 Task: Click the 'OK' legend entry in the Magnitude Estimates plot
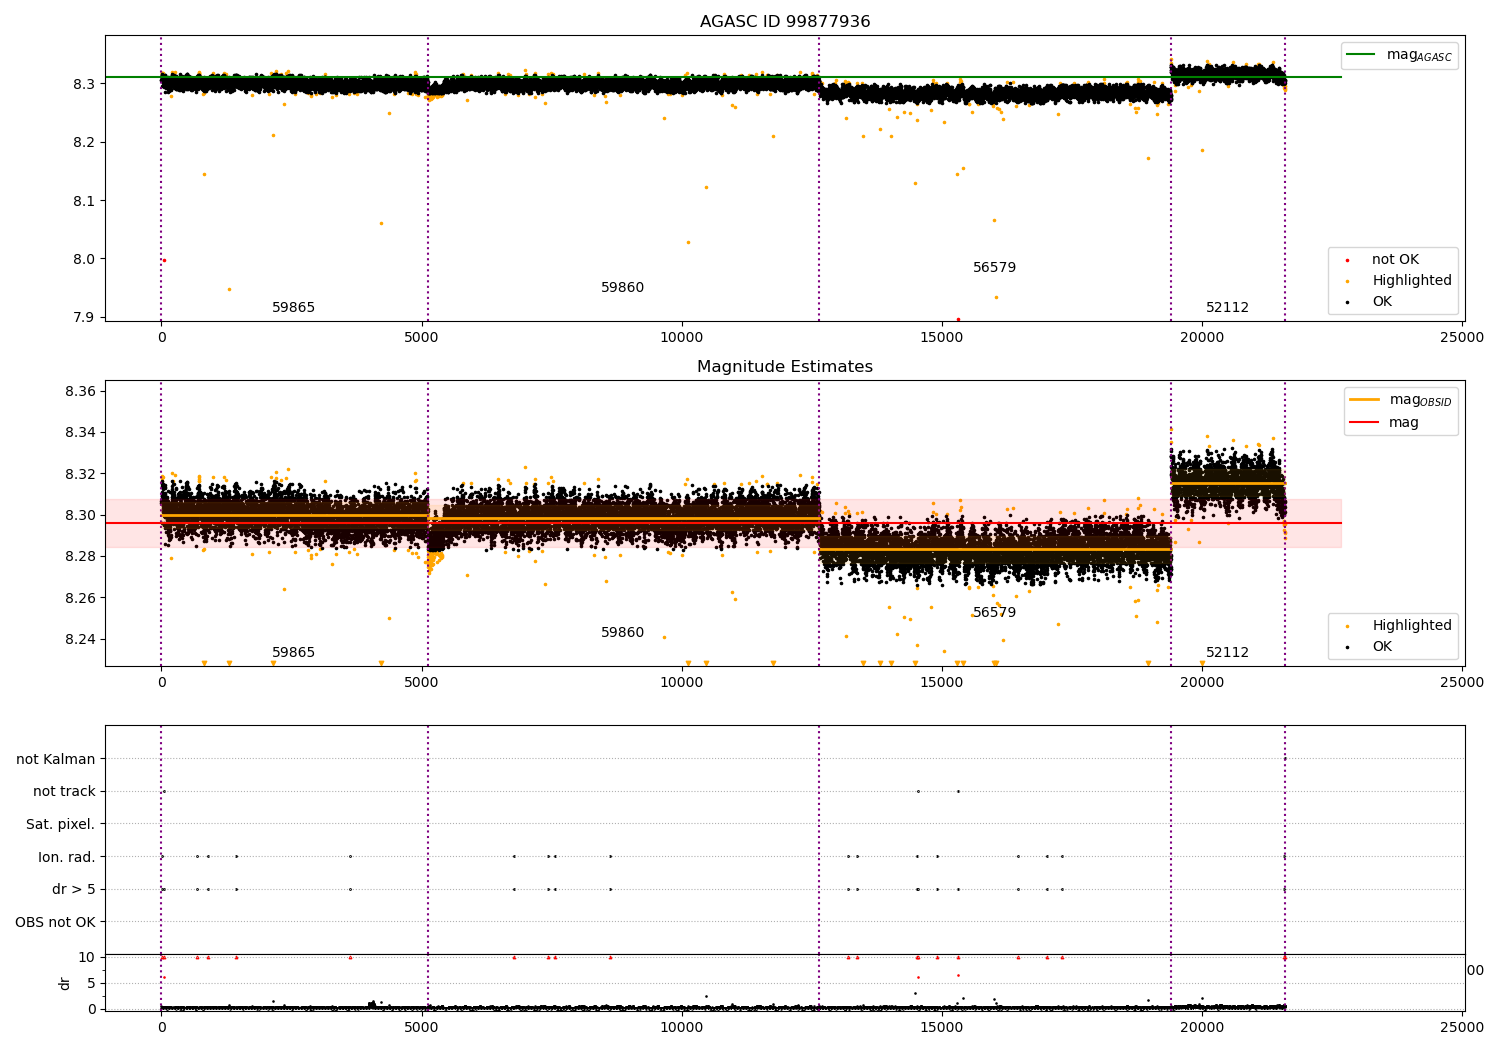(x=1382, y=647)
